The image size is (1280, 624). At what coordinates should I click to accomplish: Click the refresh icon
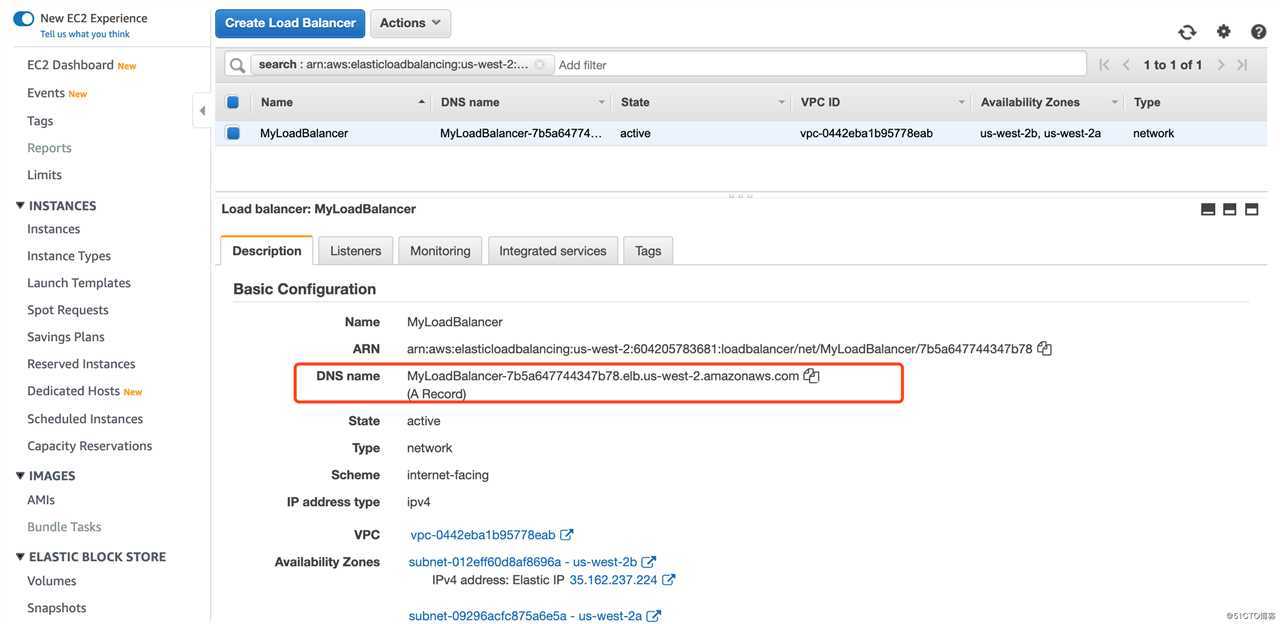1187,32
